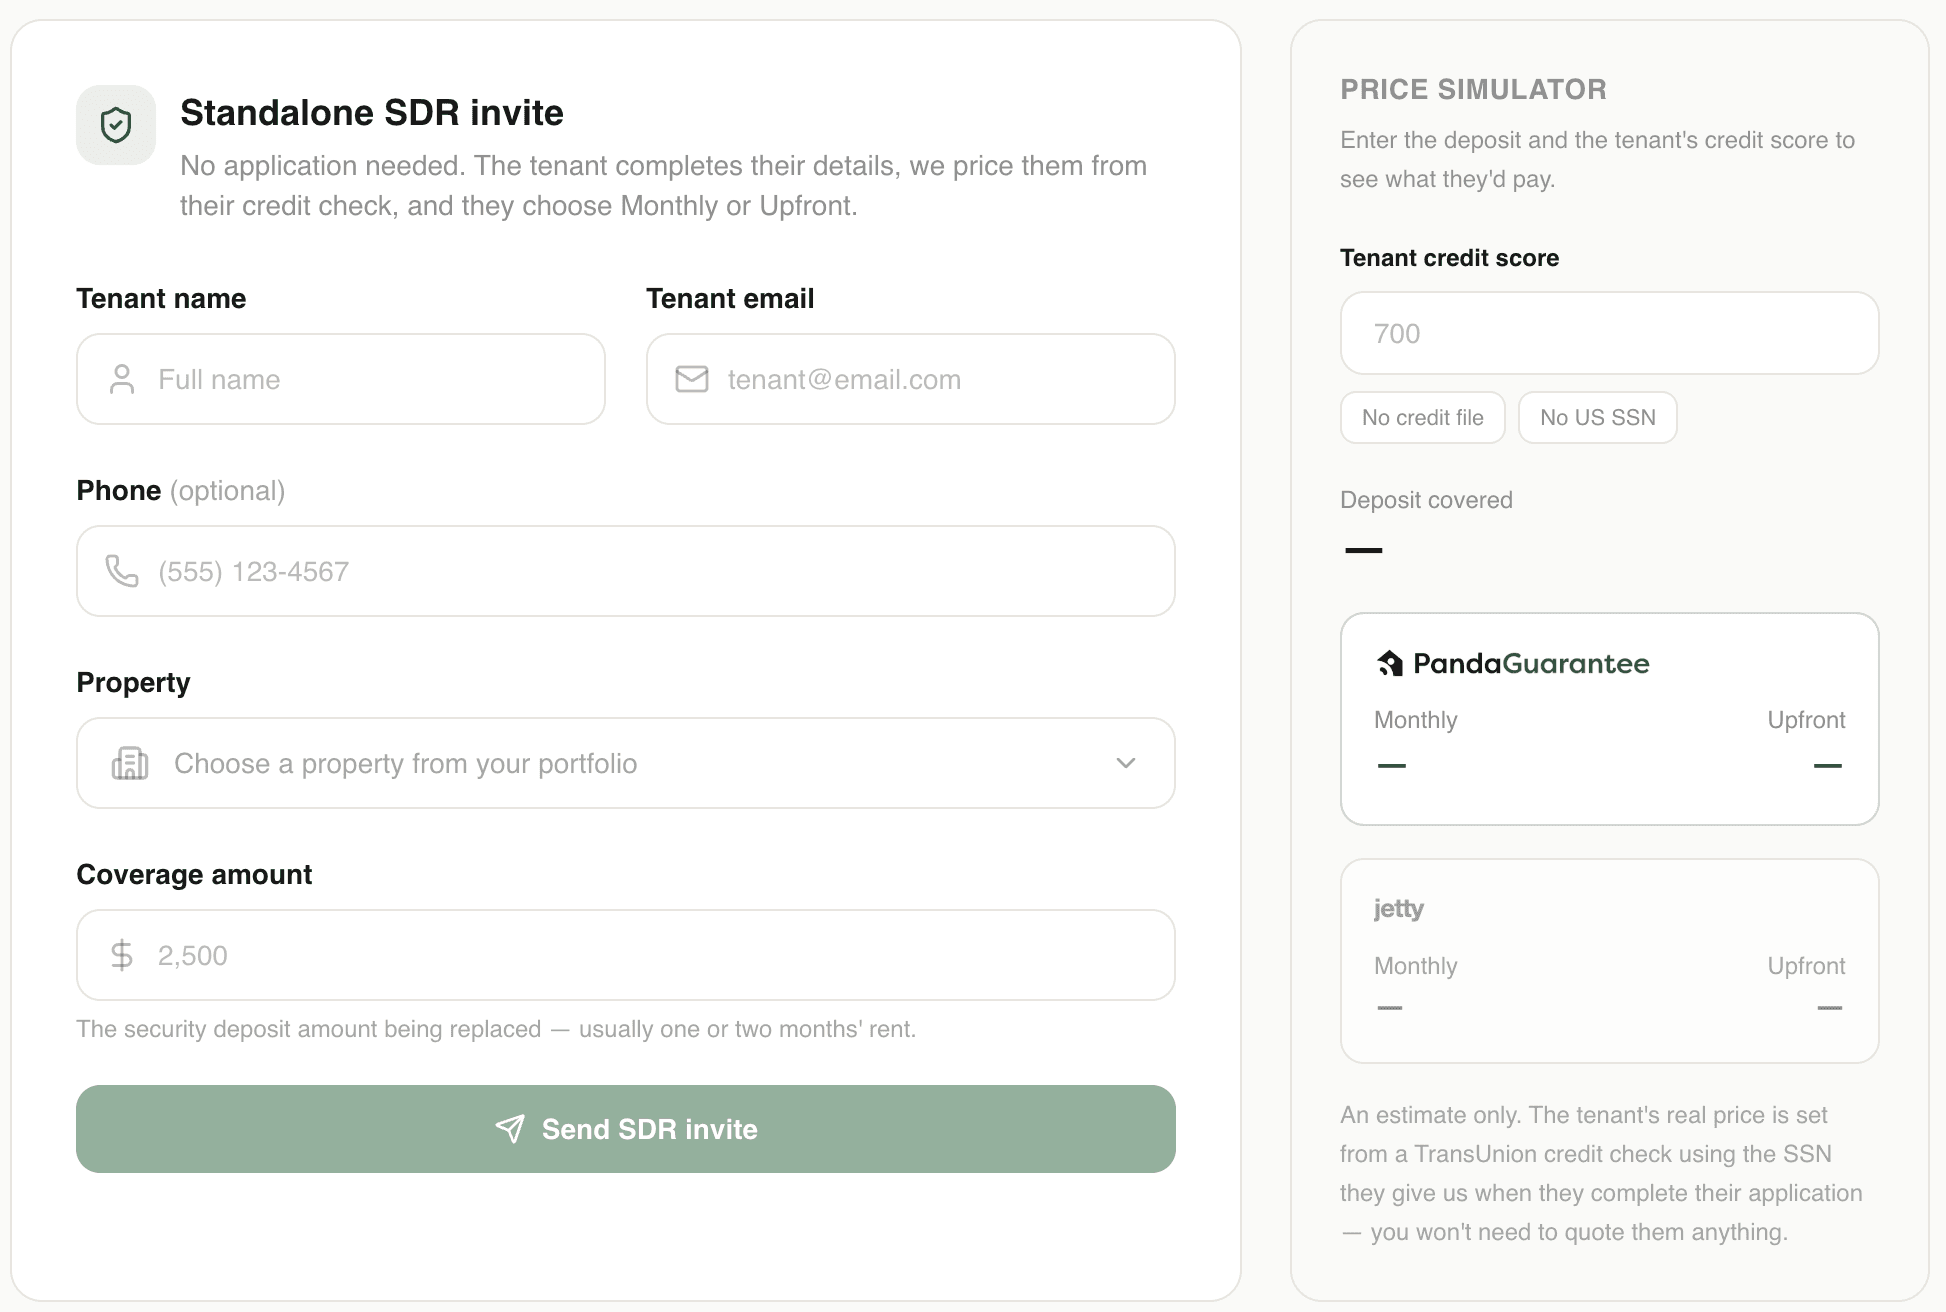Toggle the No US SSN chip

1598,417
